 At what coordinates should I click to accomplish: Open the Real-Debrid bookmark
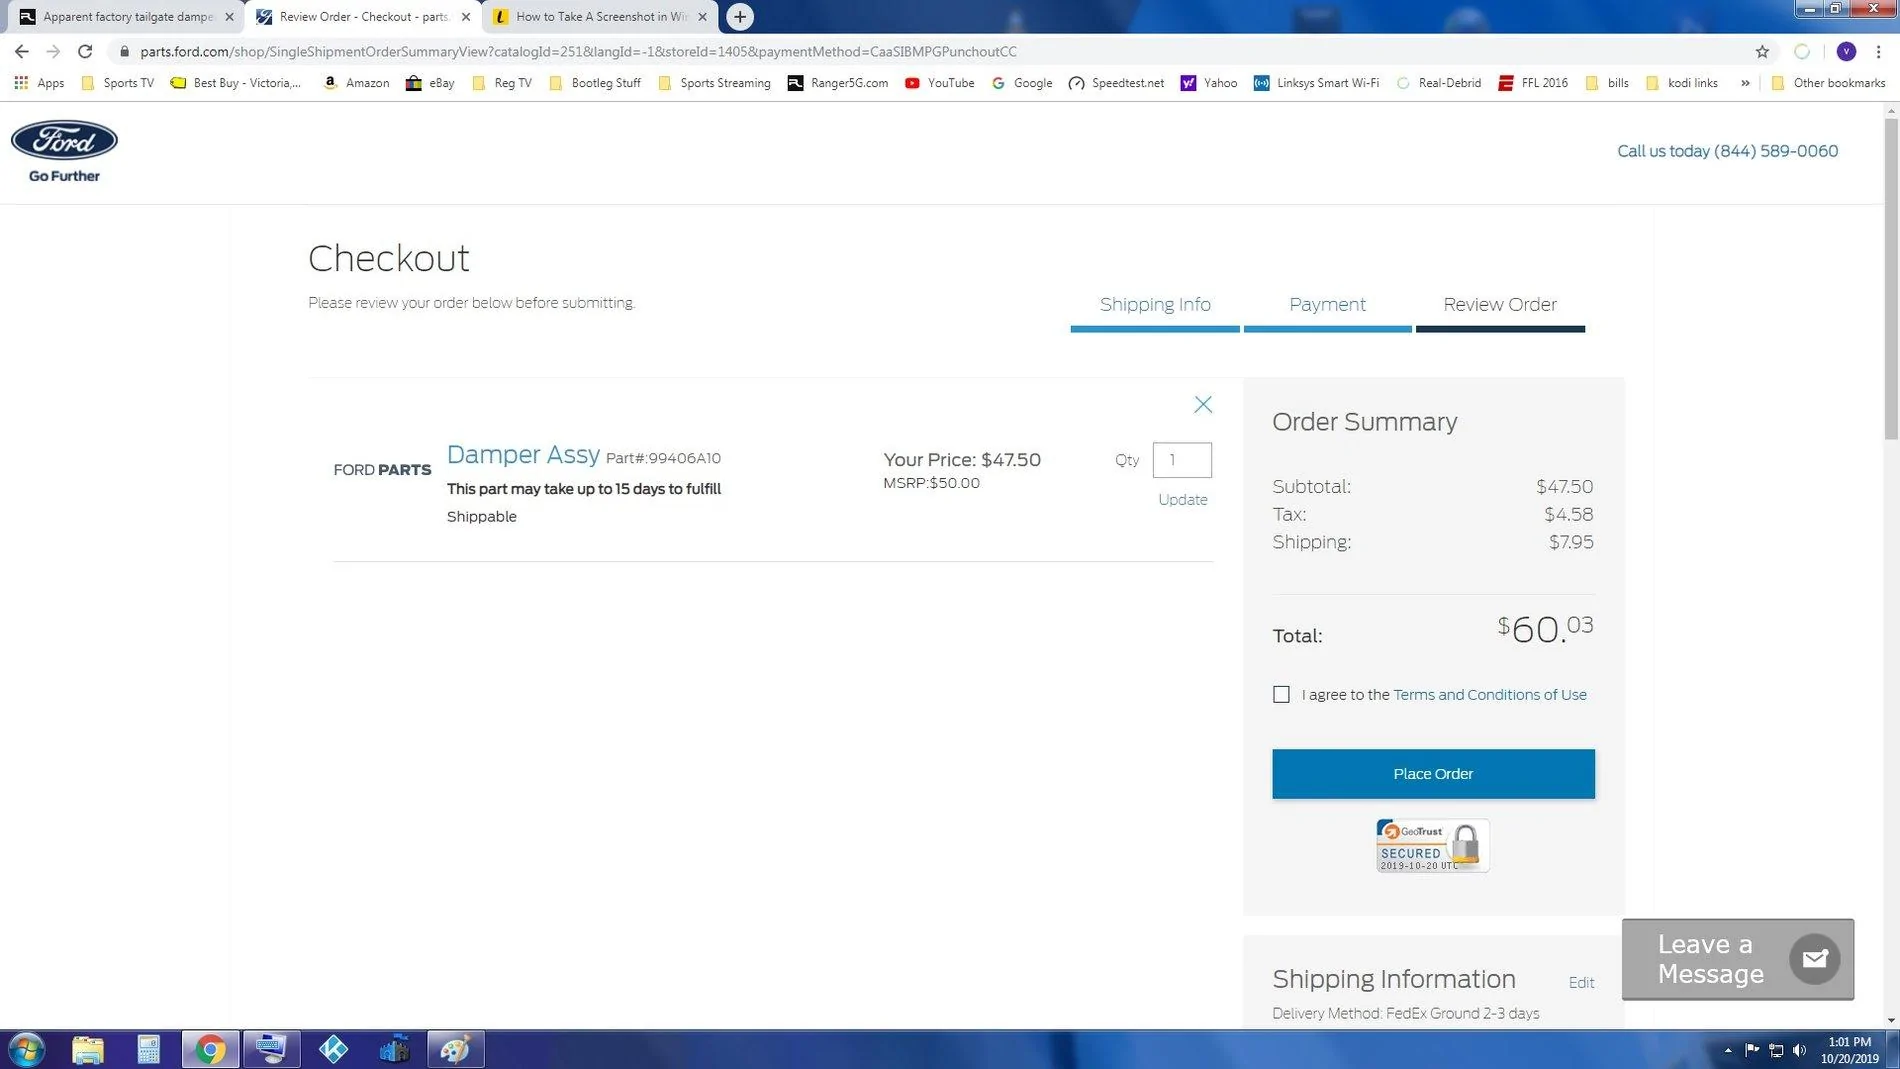[1439, 83]
